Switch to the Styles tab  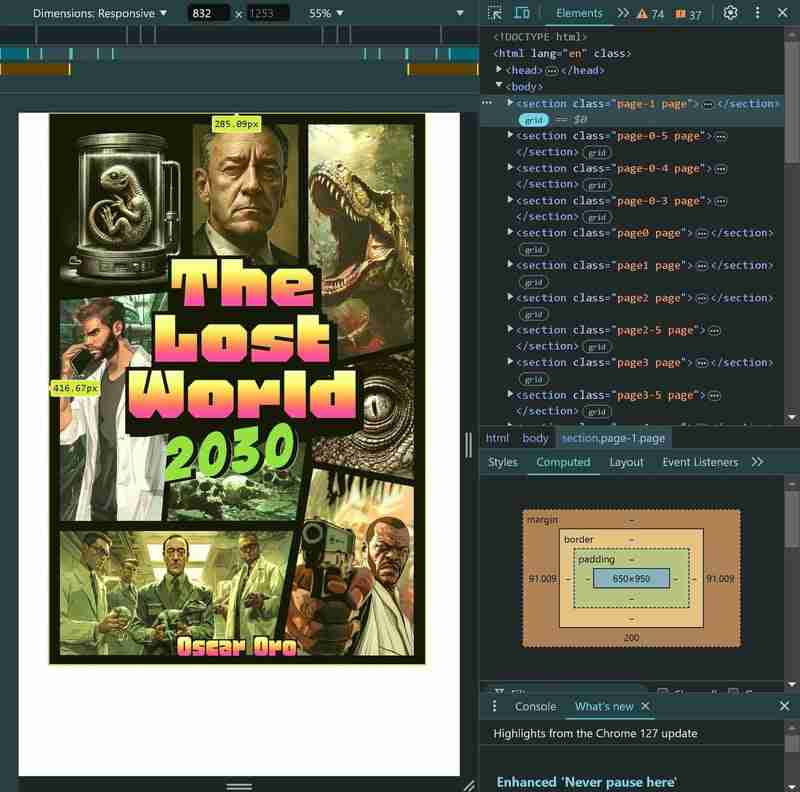pyautogui.click(x=503, y=462)
